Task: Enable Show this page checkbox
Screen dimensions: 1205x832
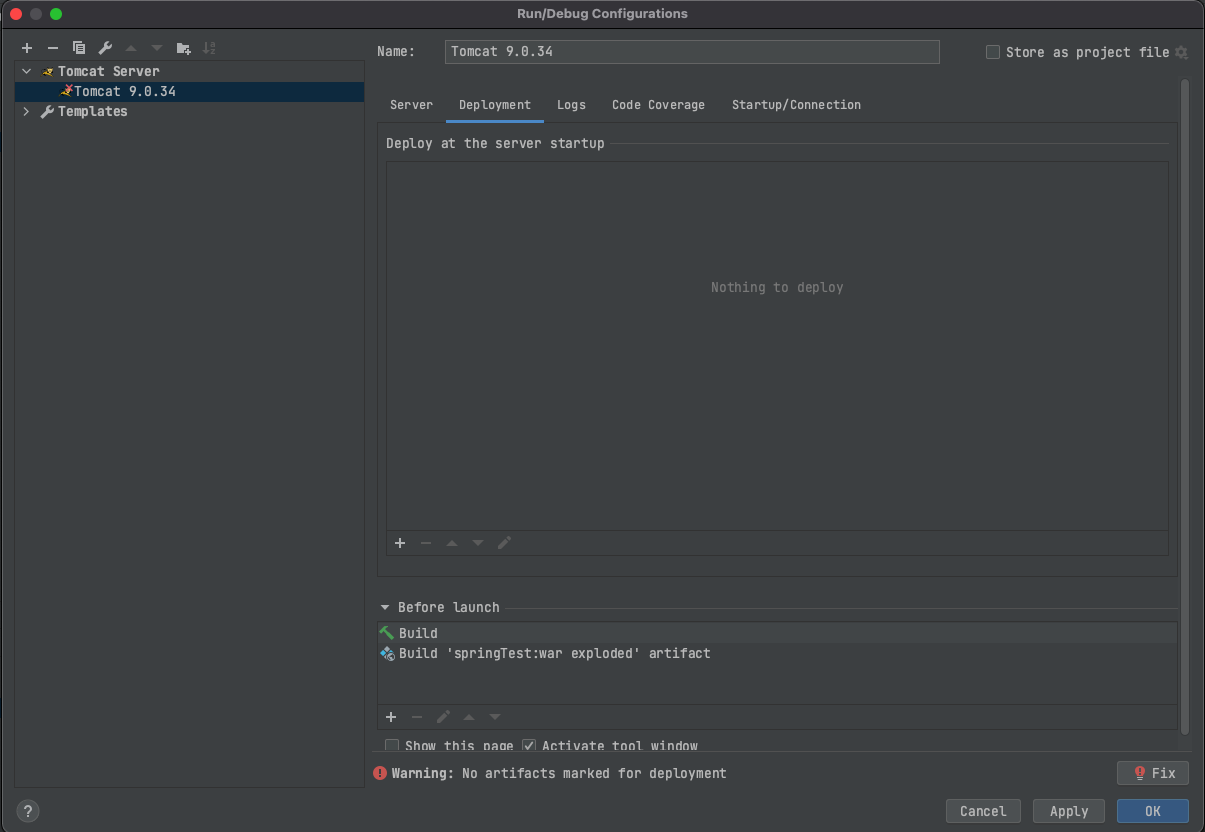Action: point(392,746)
